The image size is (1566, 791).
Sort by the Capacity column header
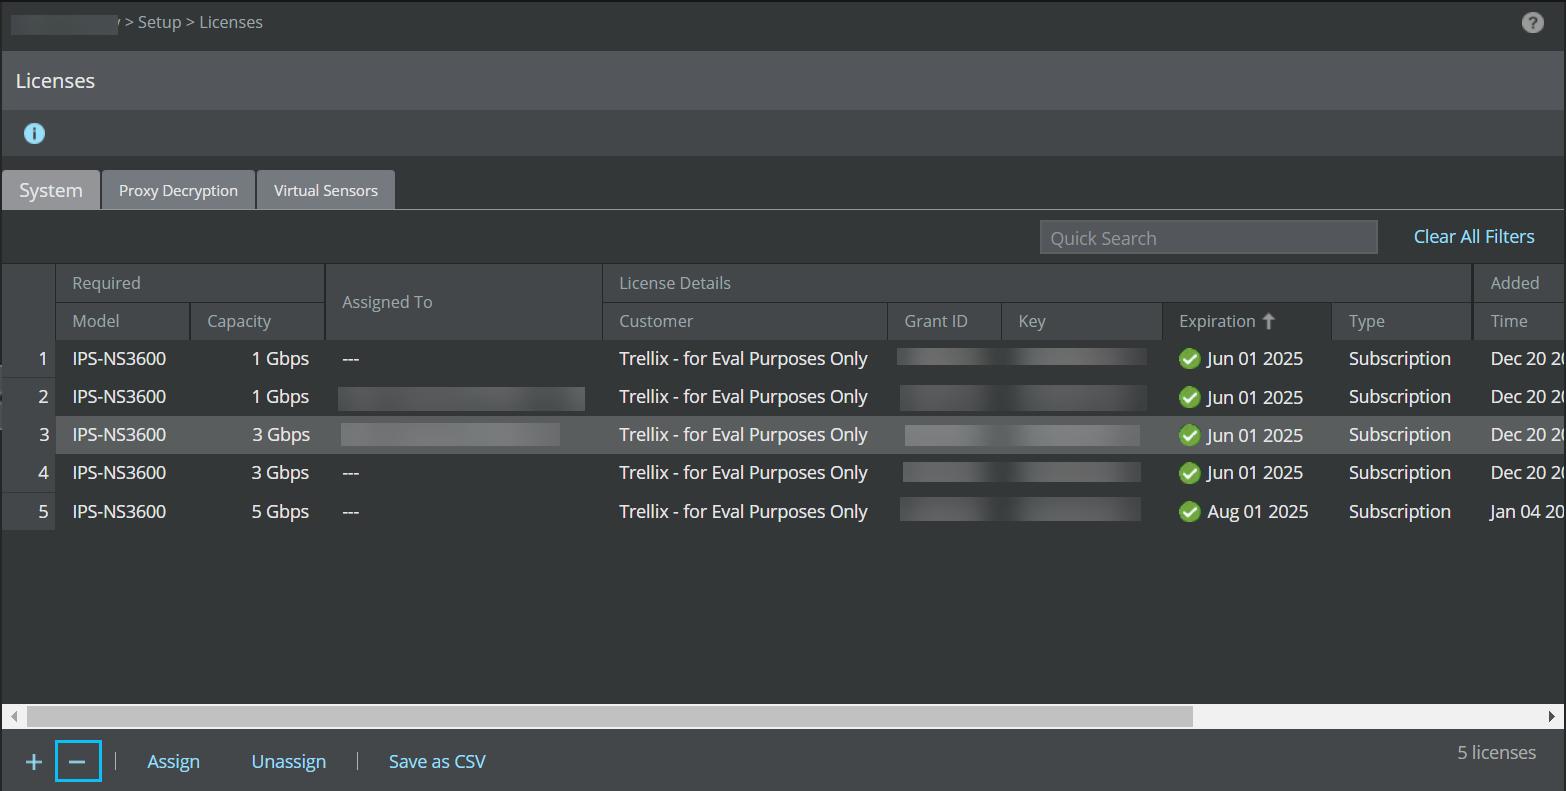[258, 321]
